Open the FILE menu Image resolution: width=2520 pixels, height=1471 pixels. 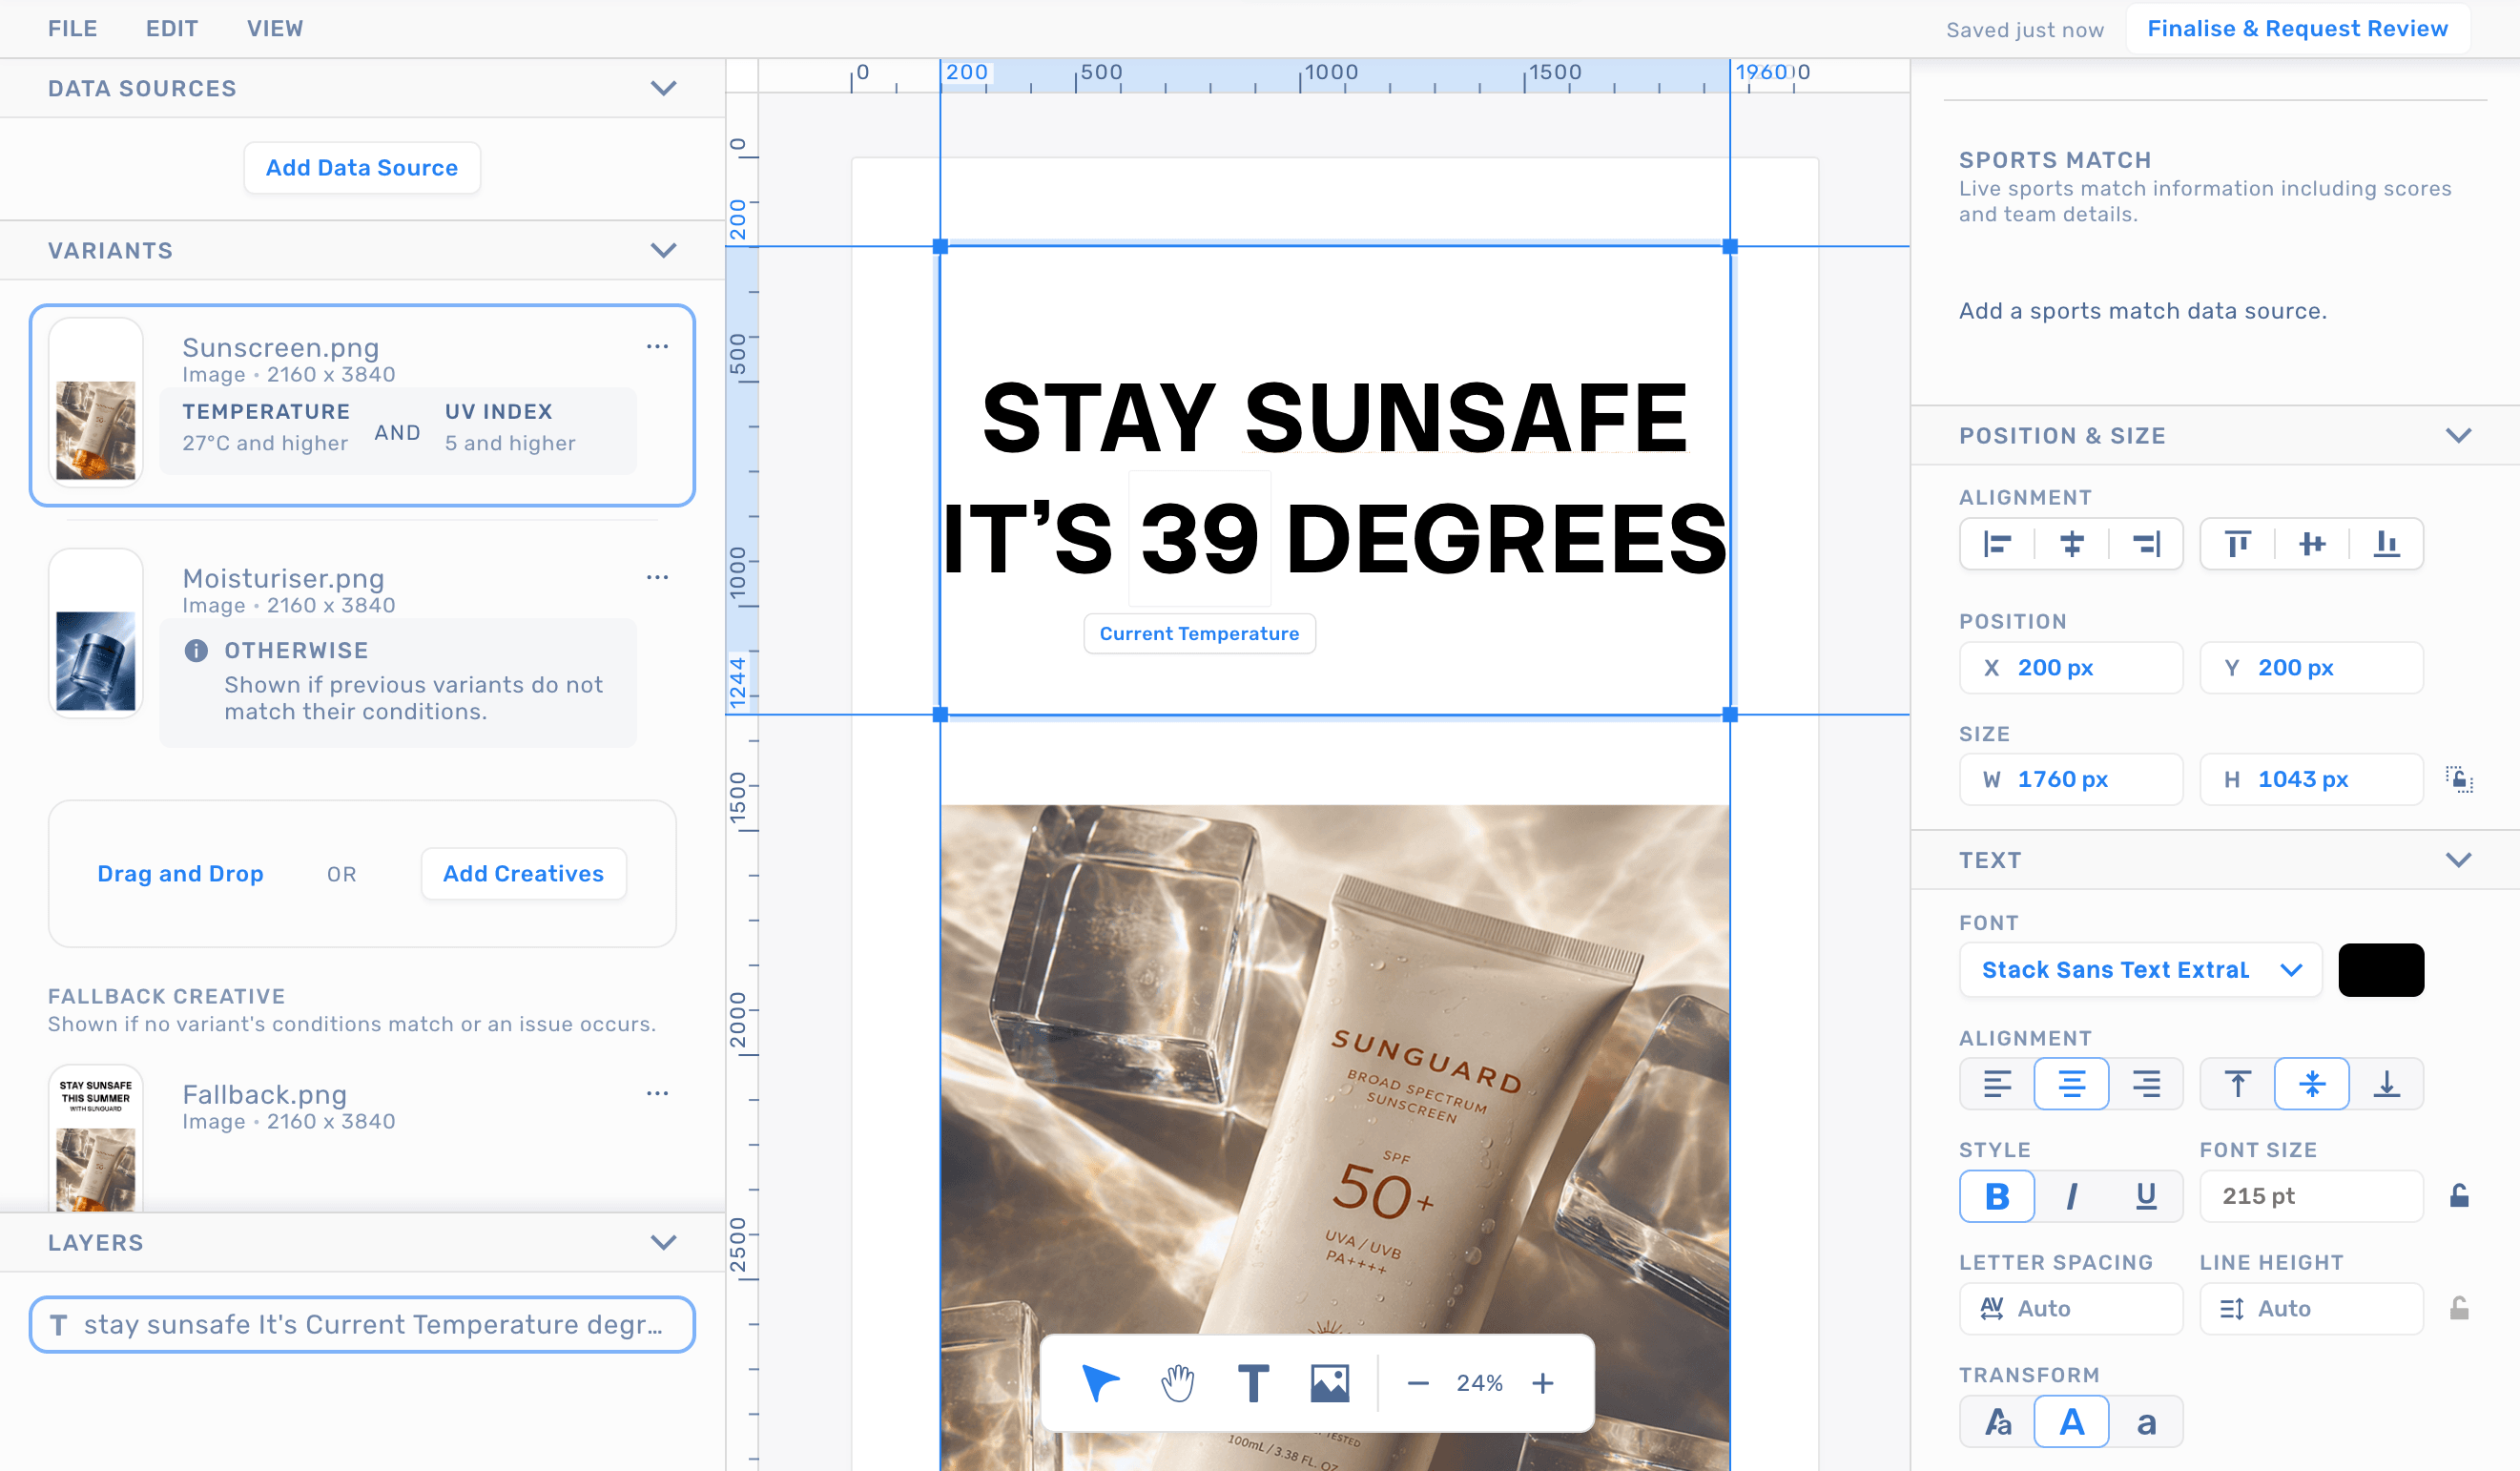coord(73,28)
